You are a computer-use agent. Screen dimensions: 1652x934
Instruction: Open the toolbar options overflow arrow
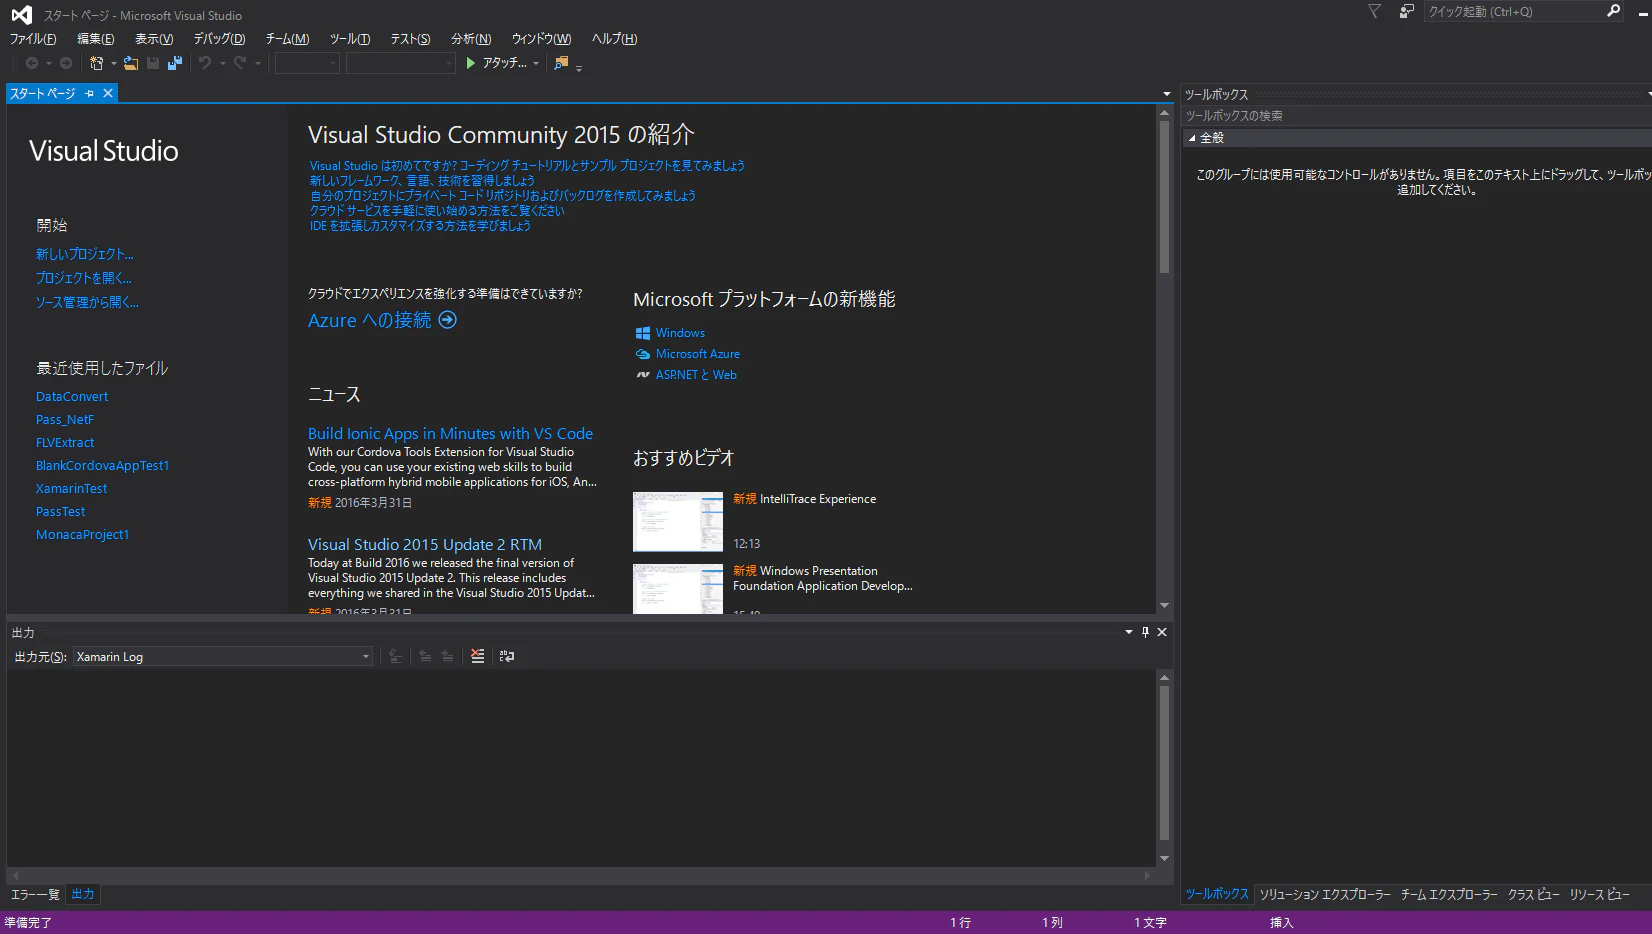[x=579, y=67]
